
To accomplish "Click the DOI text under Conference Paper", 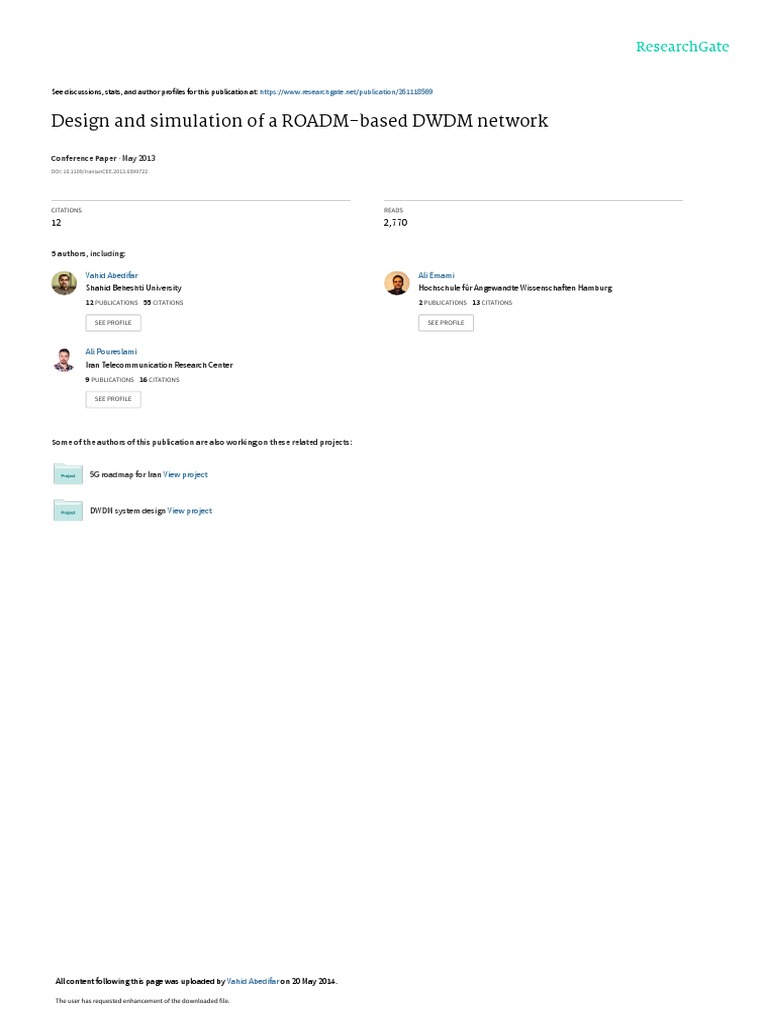I will pos(99,172).
